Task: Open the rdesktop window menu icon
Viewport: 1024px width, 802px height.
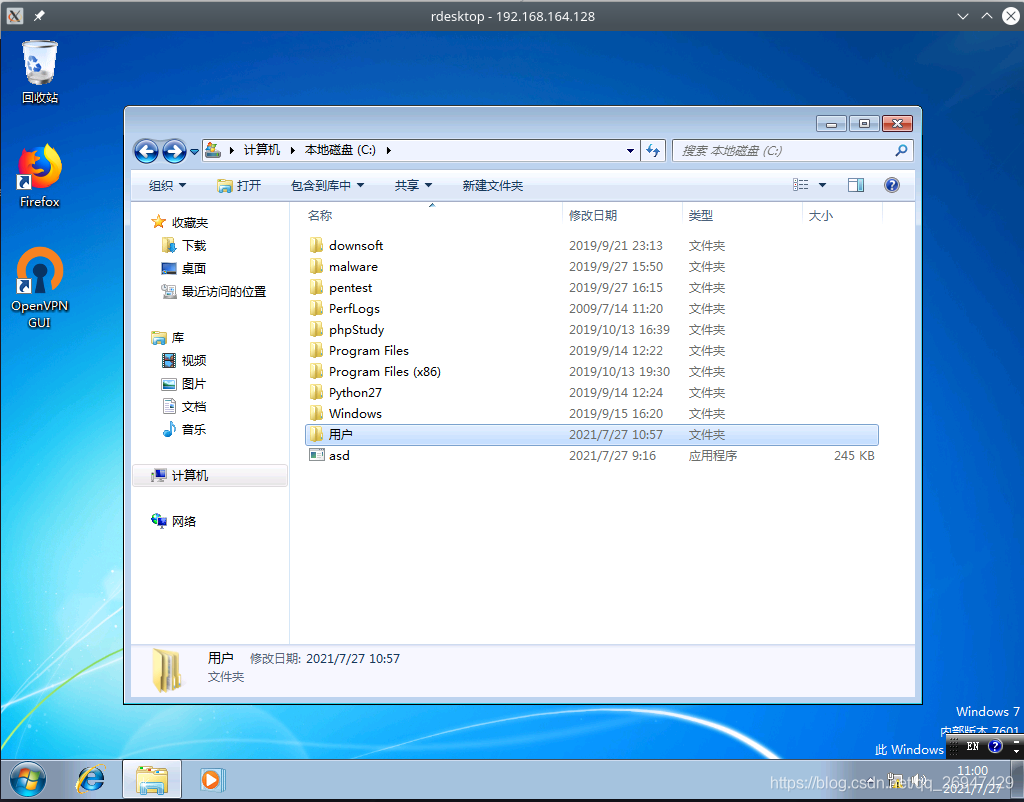Action: [14, 16]
